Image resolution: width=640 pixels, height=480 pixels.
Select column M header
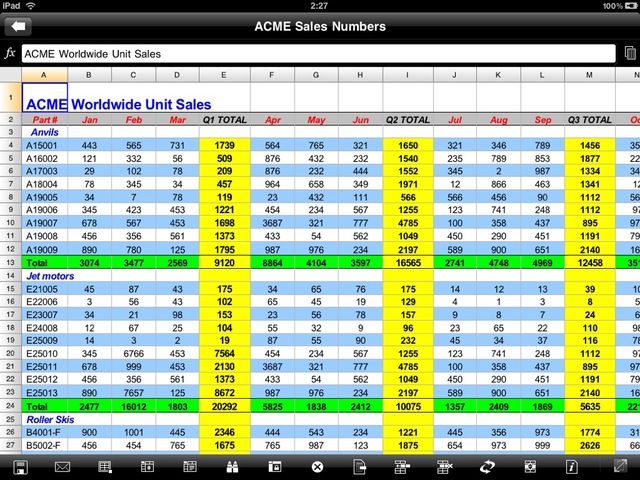589,75
